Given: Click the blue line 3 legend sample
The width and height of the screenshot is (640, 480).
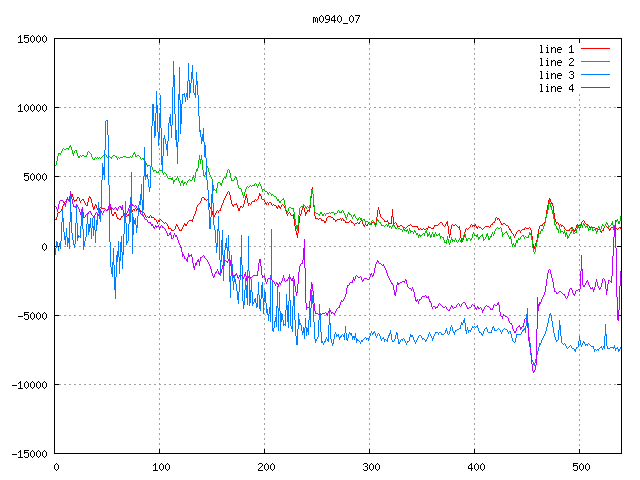Looking at the screenshot, I should coord(596,75).
